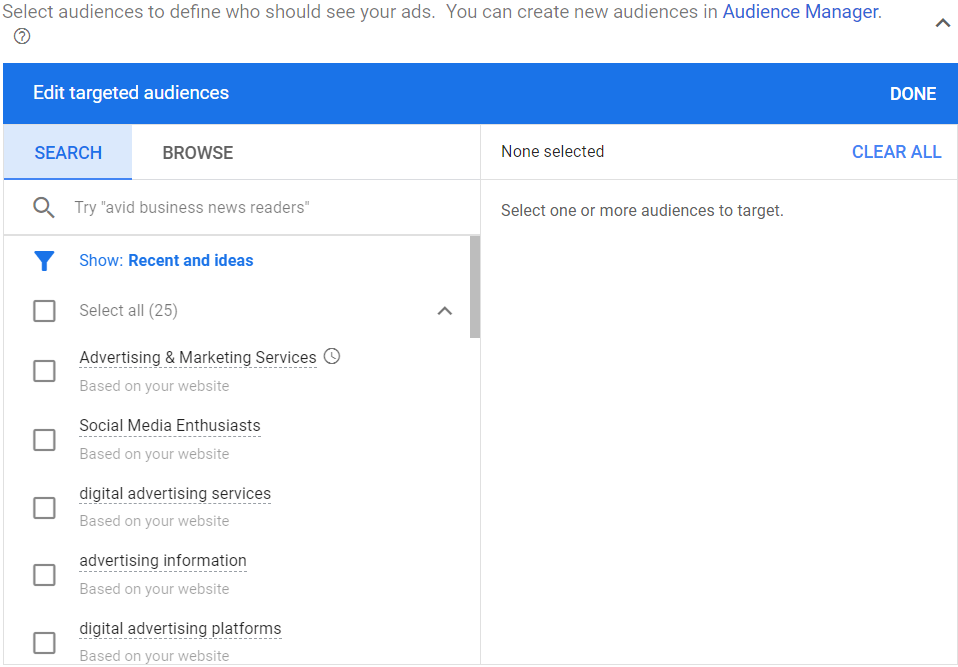
Task: Open the help icon near the top left
Action: pyautogui.click(x=21, y=37)
